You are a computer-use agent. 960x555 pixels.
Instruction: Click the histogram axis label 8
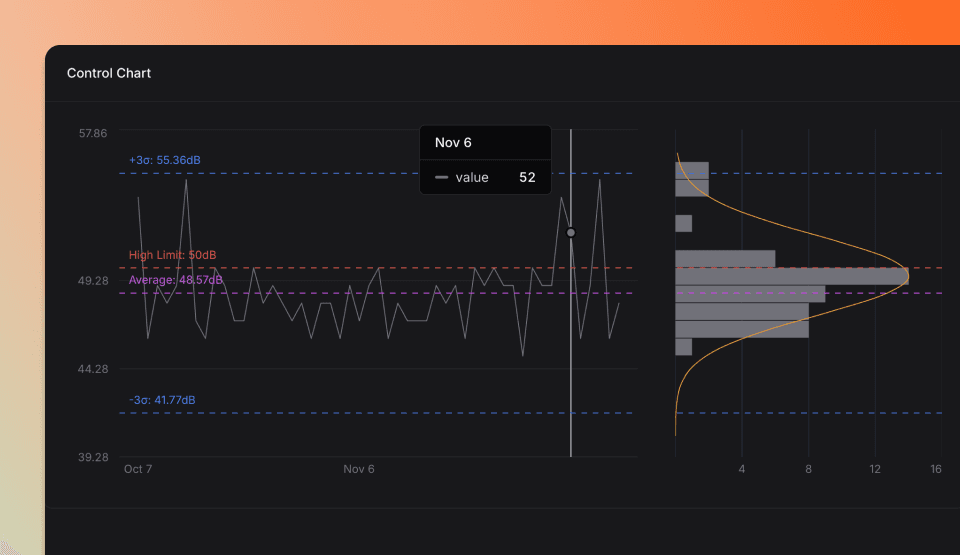pyautogui.click(x=808, y=469)
